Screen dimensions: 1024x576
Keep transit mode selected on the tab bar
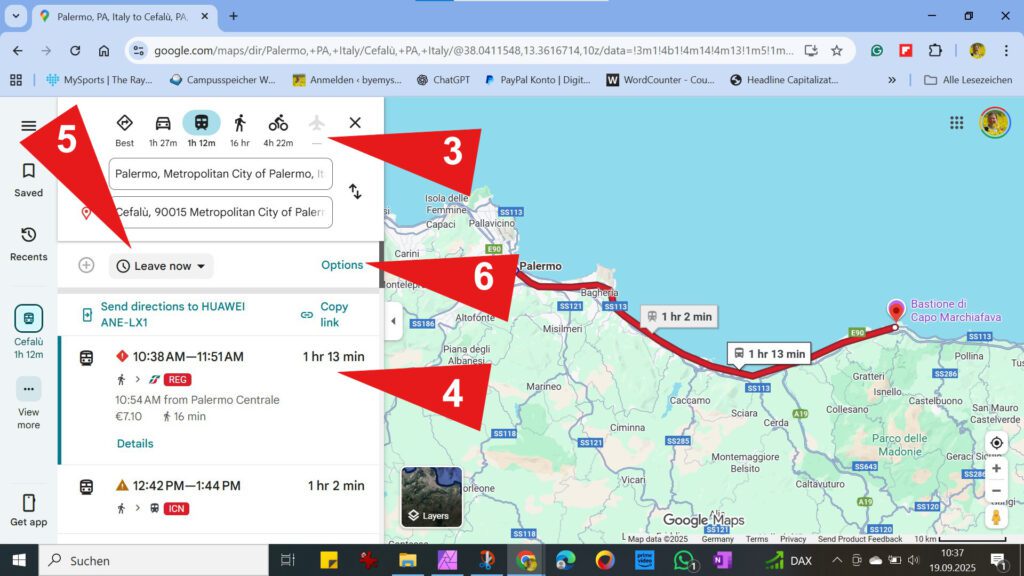[x=201, y=122]
